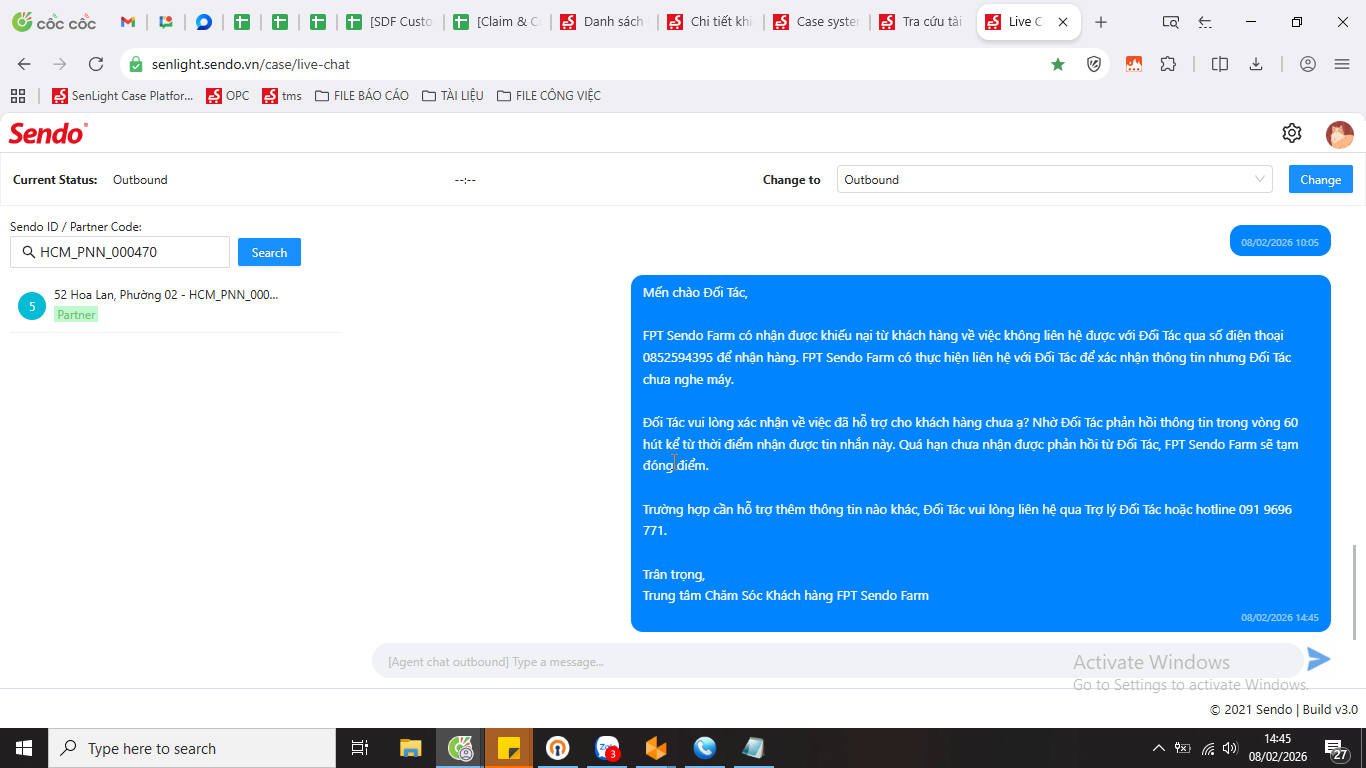Open the browser main menu

1342,64
